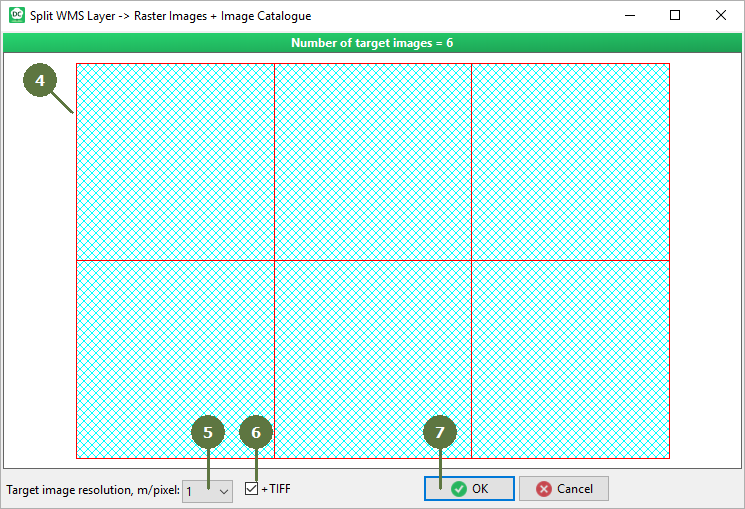Viewport: 745px width, 509px height.
Task: Click the "Target image resolution, m/pixel" label
Action: (x=92, y=490)
